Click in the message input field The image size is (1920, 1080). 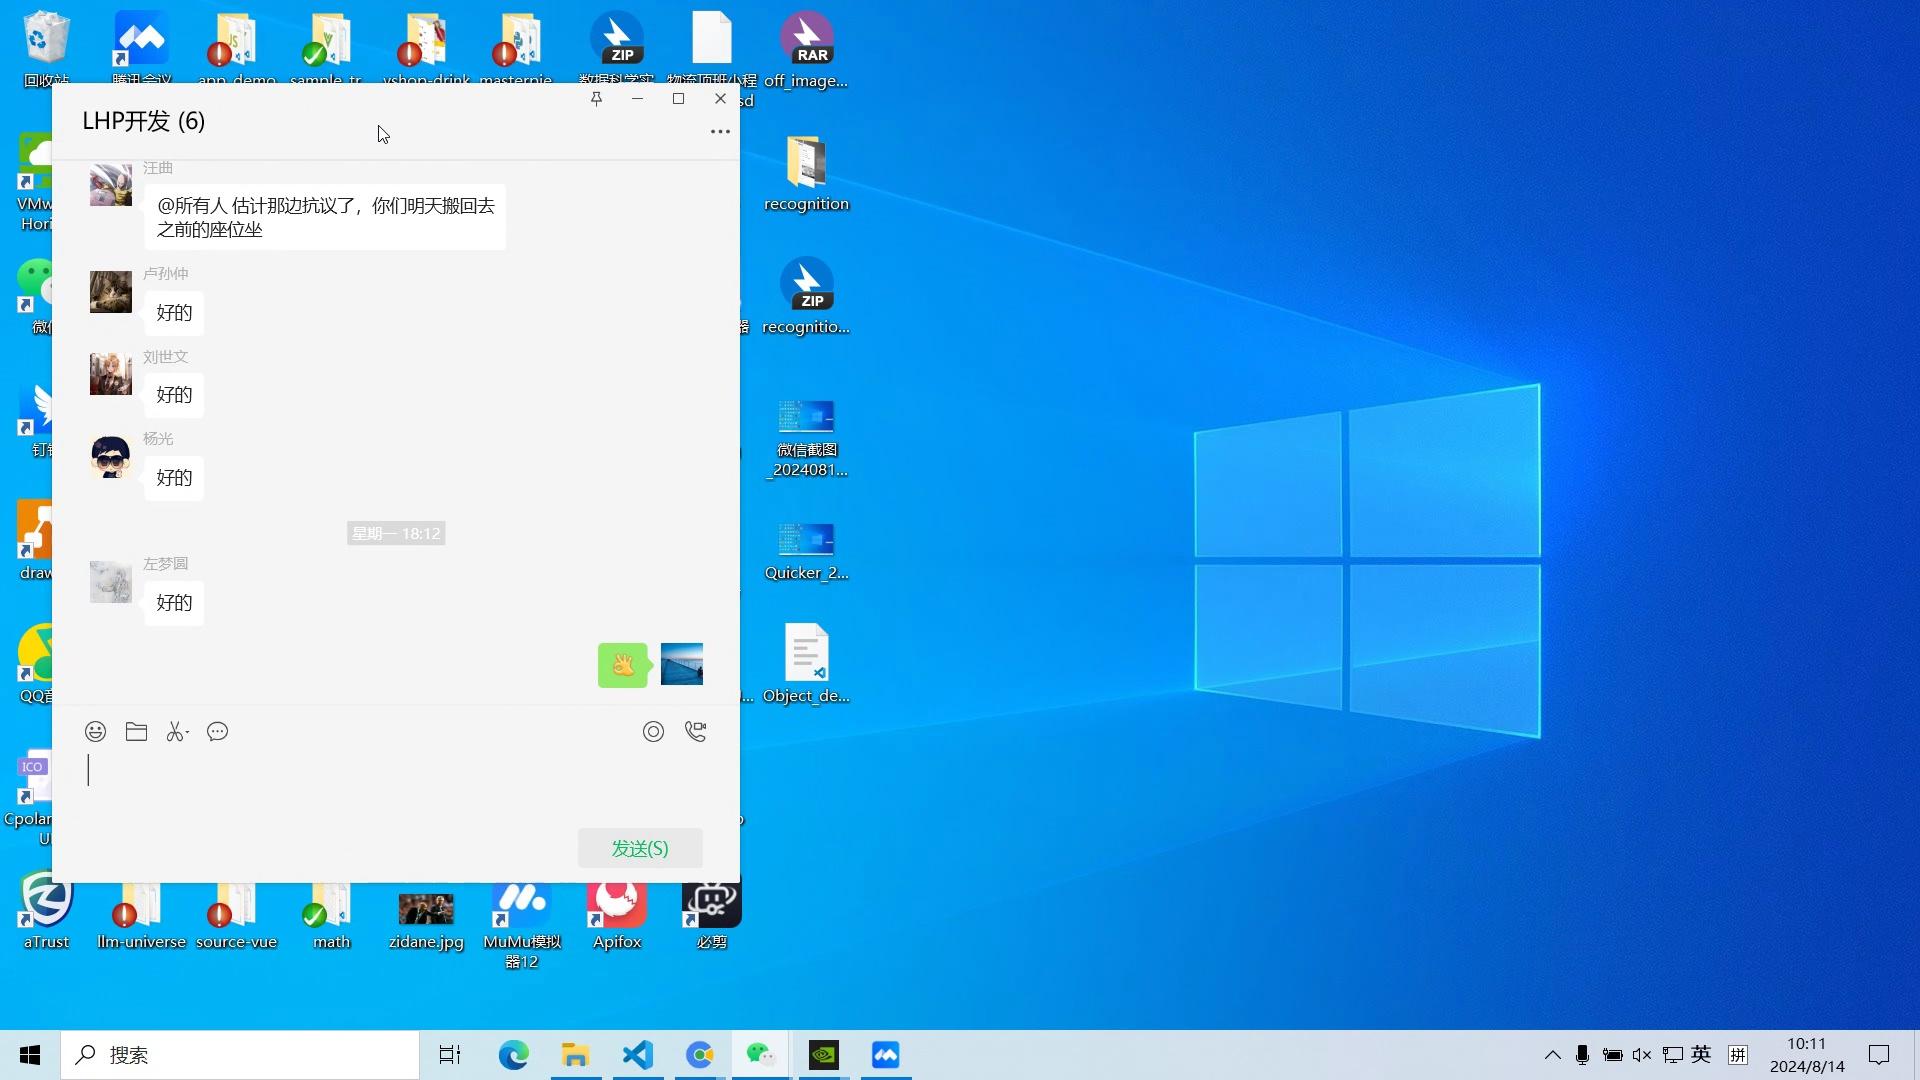[x=395, y=785]
